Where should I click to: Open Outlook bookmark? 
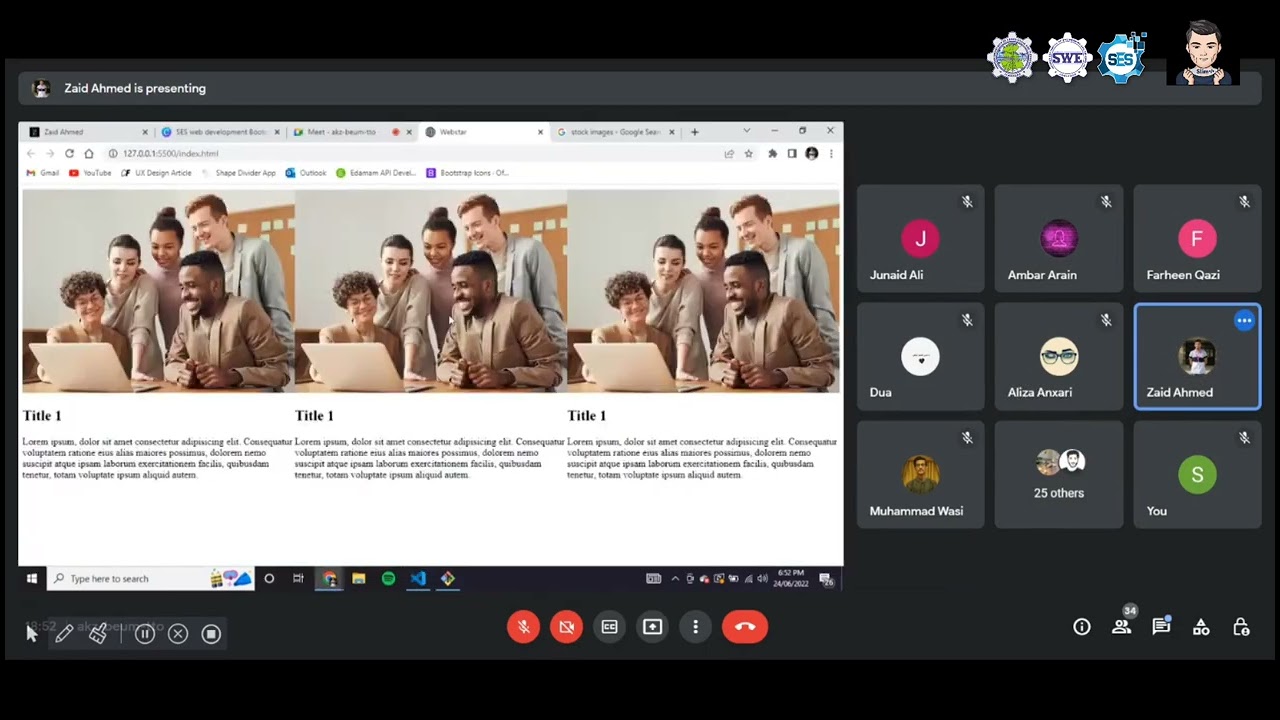coord(306,173)
